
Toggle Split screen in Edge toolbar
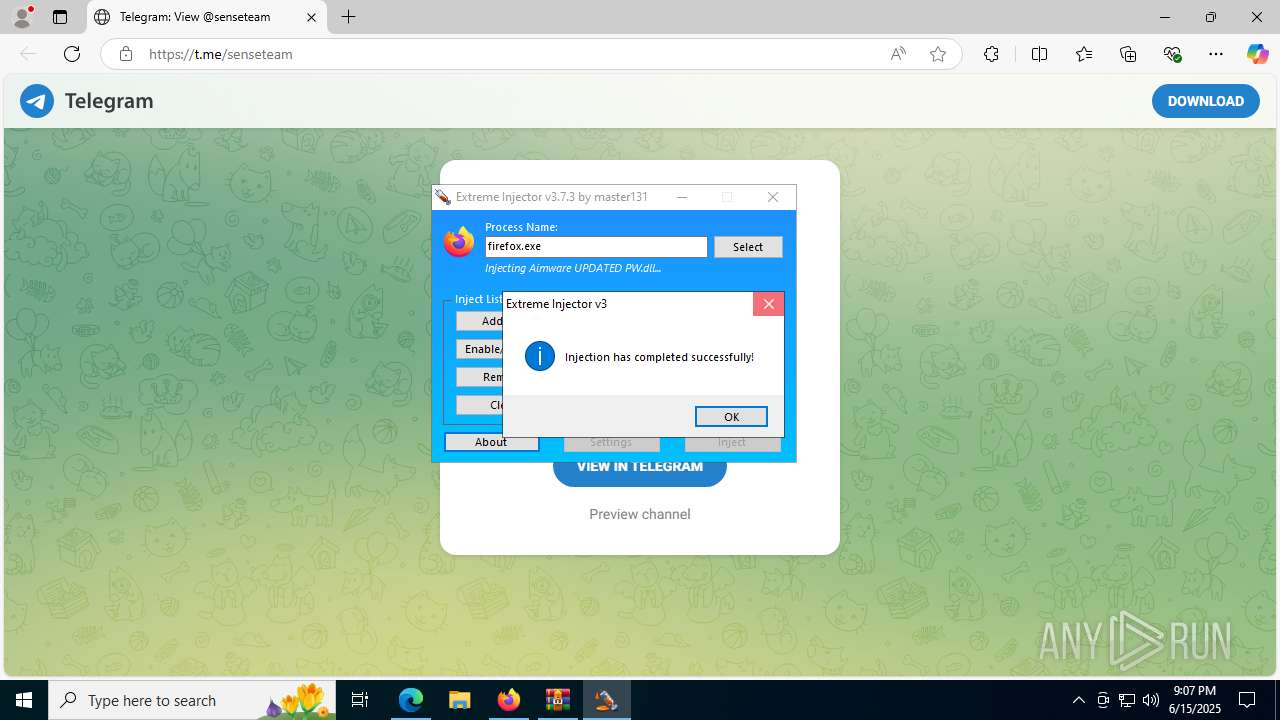[1040, 54]
